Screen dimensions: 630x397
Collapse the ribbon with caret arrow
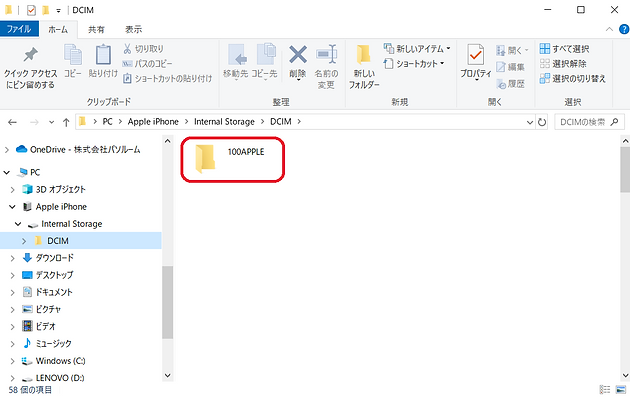pos(609,29)
